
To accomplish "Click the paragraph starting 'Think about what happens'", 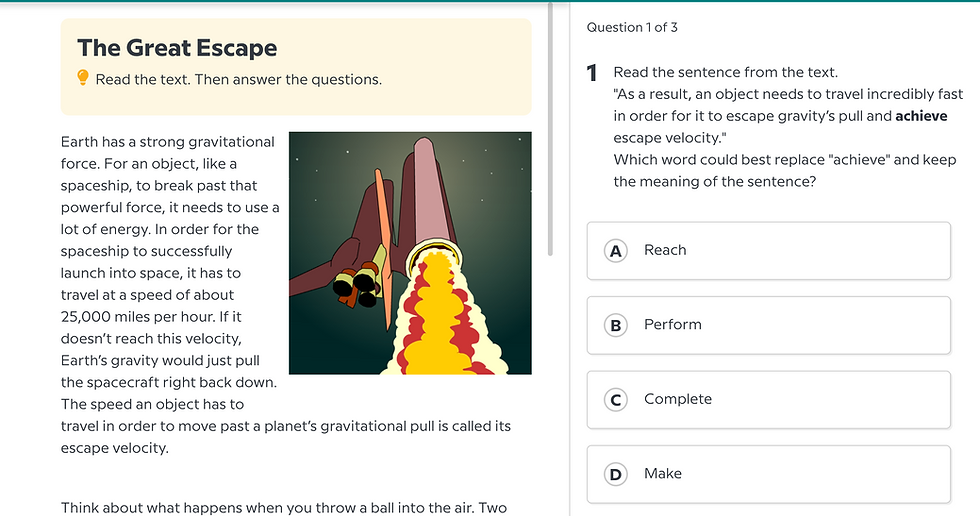I will point(284,508).
